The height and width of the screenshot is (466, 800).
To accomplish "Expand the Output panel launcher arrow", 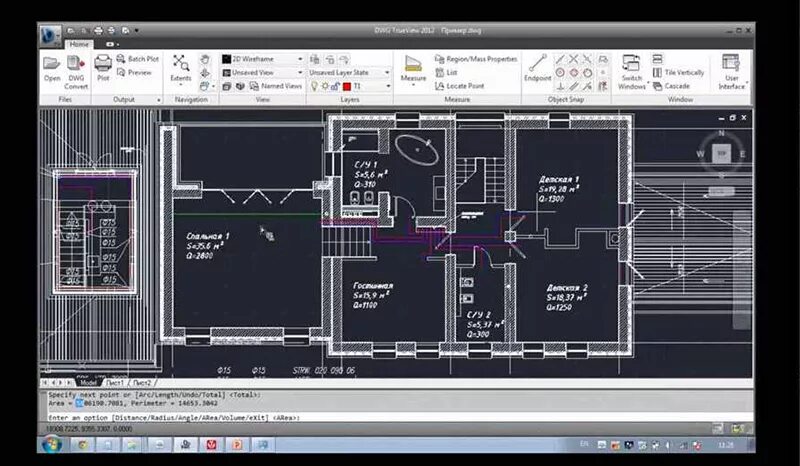I will pos(159,100).
